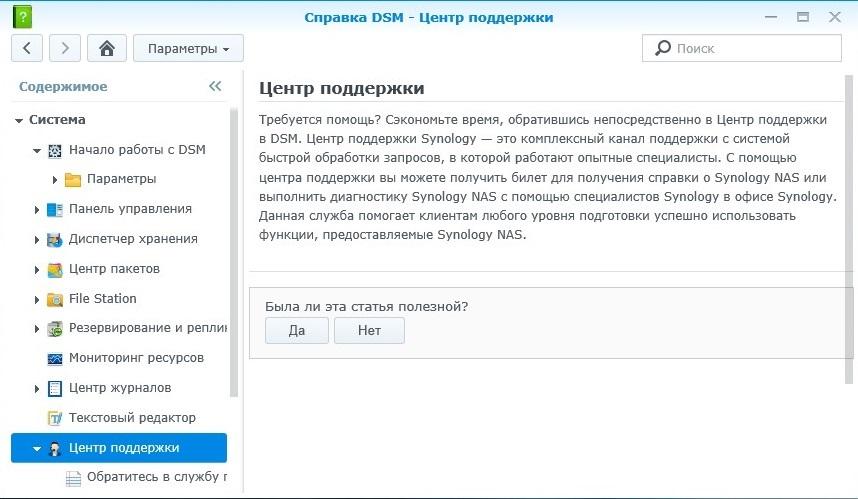Expand the File Station node
The width and height of the screenshot is (858, 499).
(x=37, y=300)
